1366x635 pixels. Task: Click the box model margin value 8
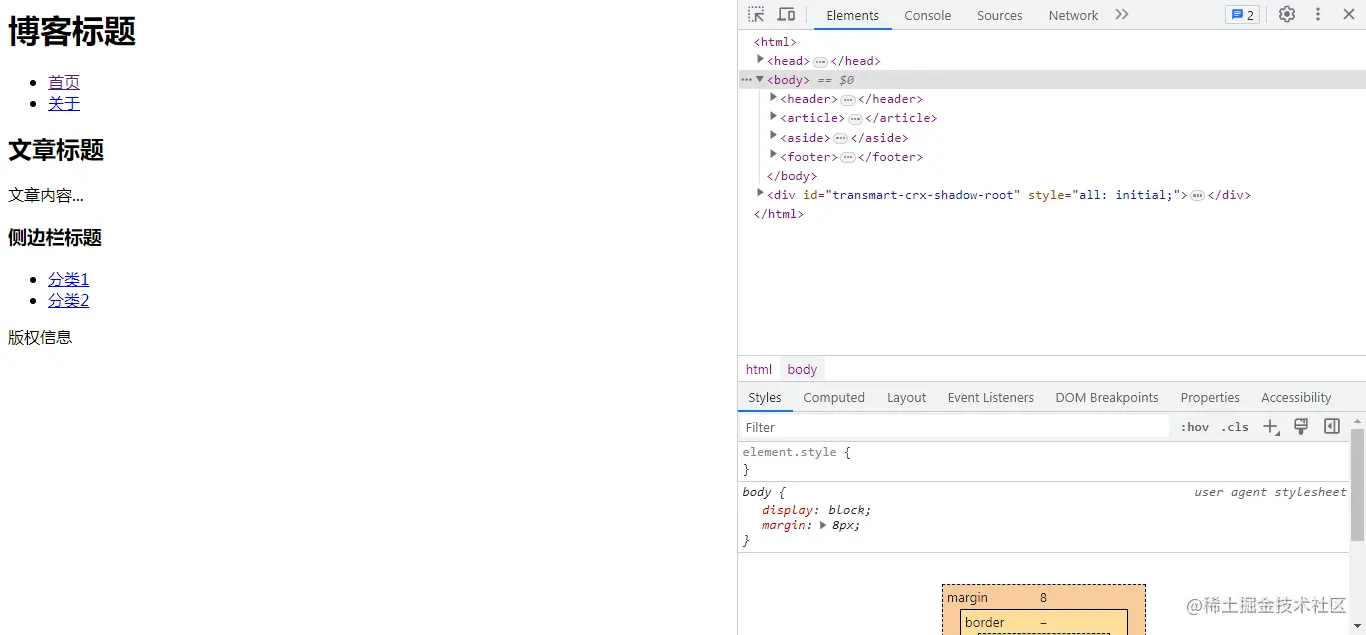1043,598
